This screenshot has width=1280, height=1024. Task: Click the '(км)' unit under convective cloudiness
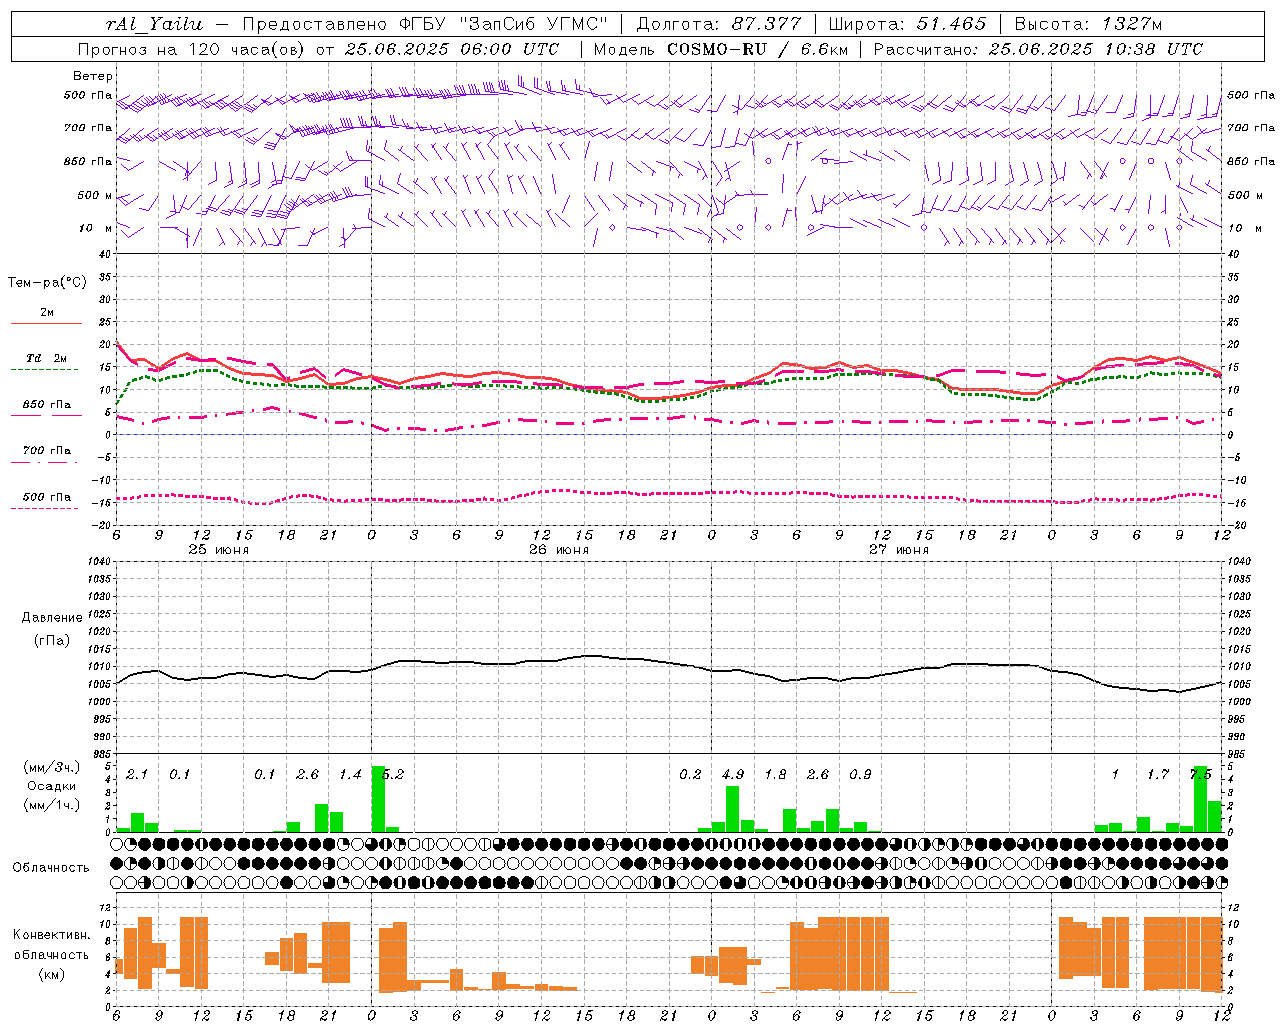pyautogui.click(x=52, y=974)
